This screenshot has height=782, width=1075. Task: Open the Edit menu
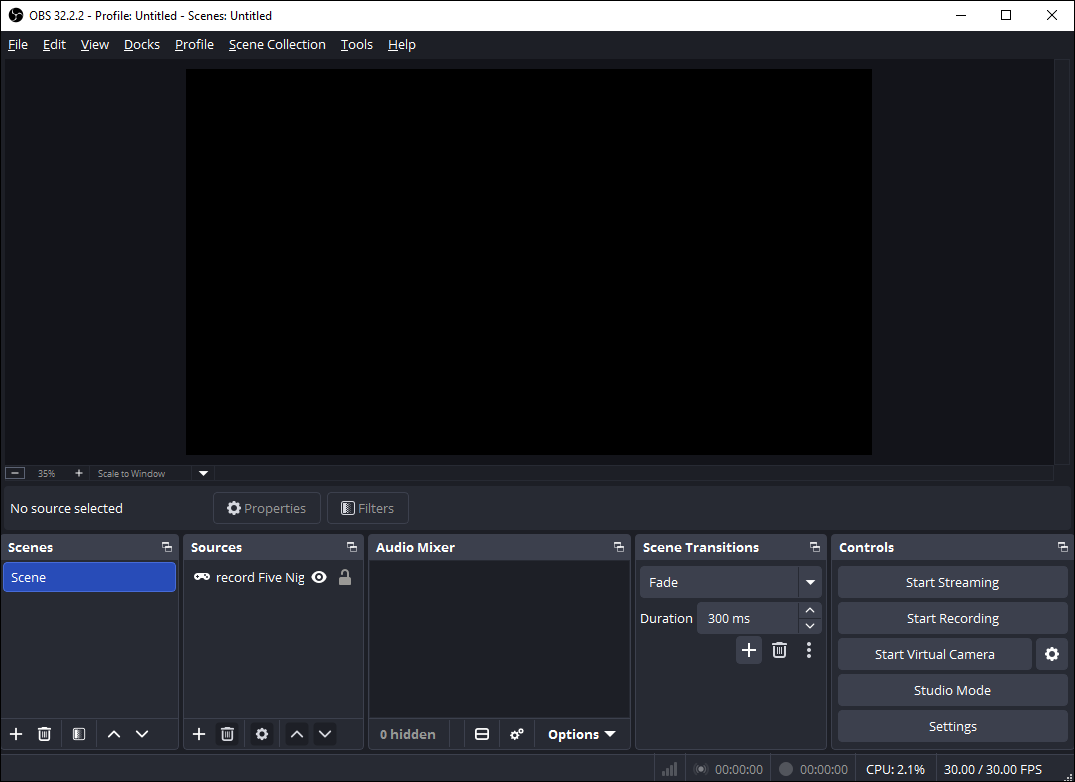point(54,45)
